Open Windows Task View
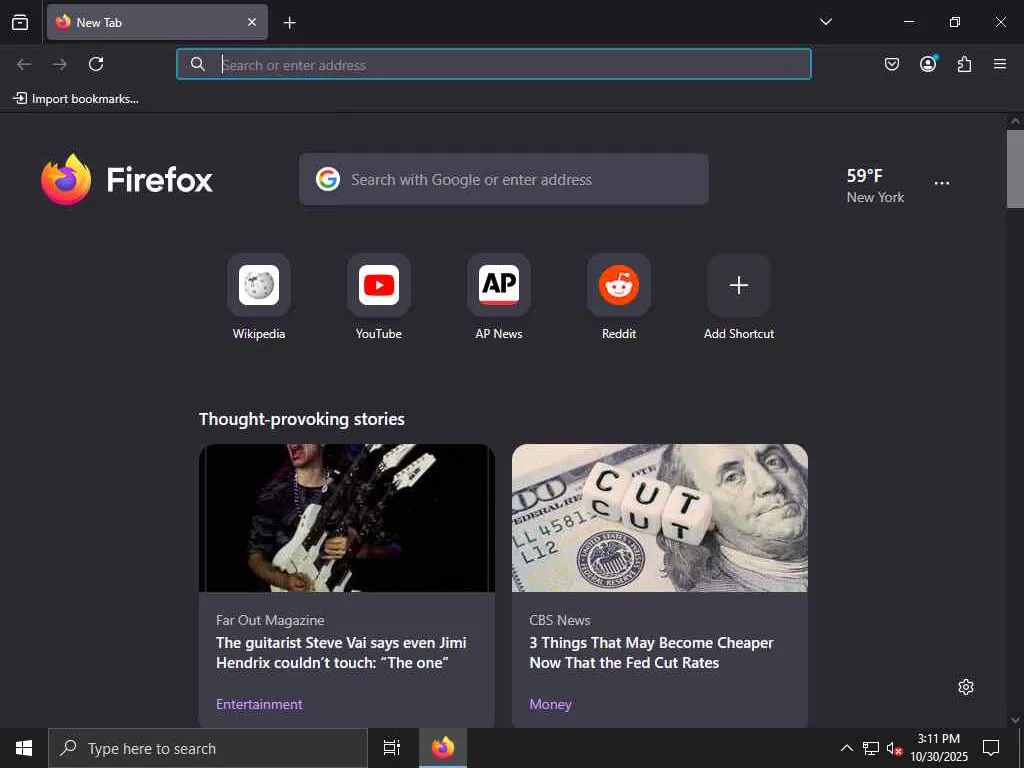The image size is (1024, 768). [392, 748]
